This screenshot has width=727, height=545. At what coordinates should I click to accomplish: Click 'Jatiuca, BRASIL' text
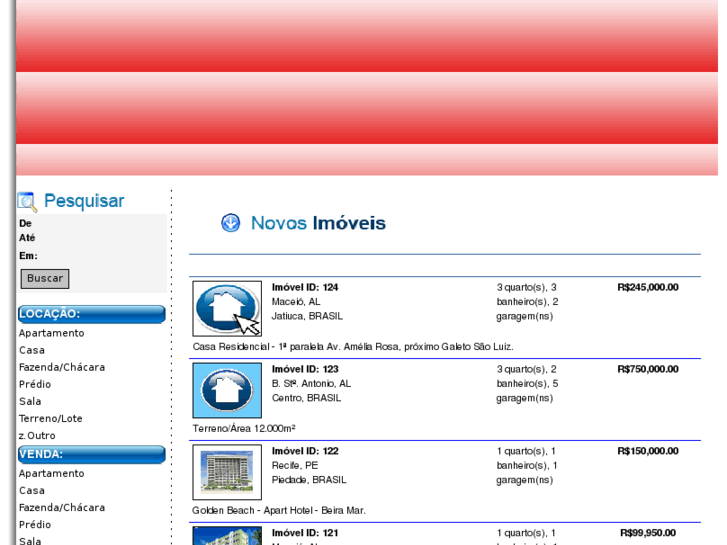coord(307,316)
